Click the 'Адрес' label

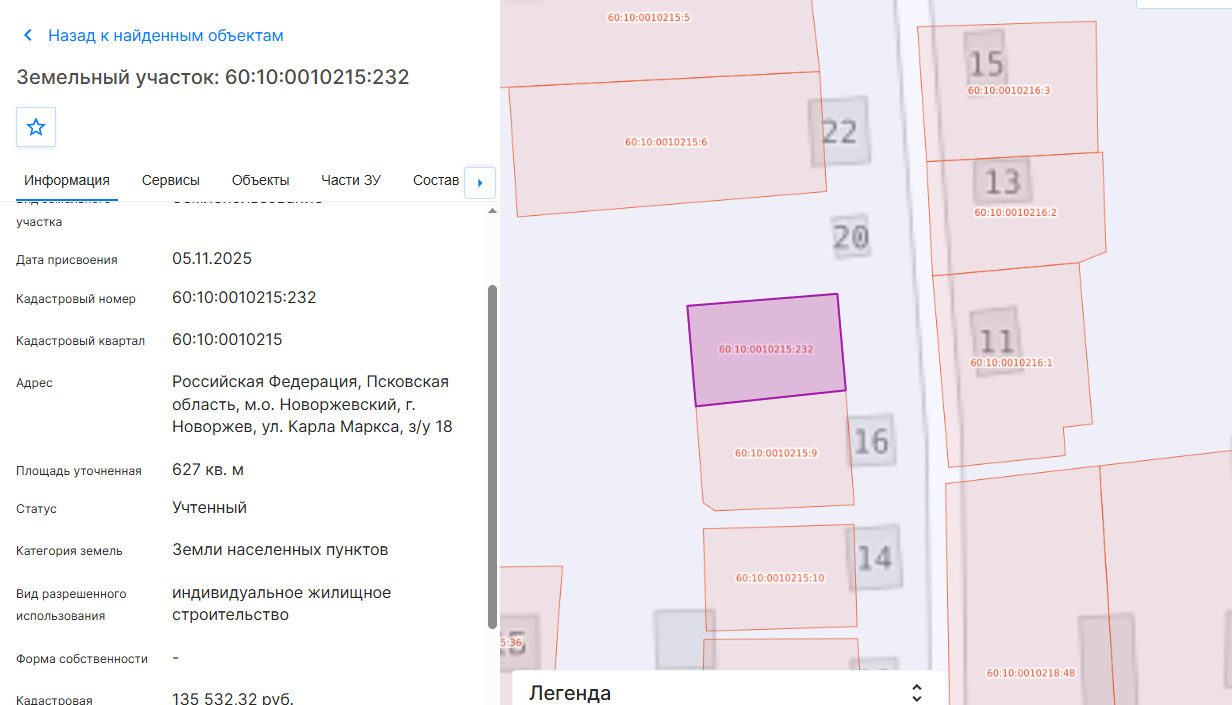(35, 383)
